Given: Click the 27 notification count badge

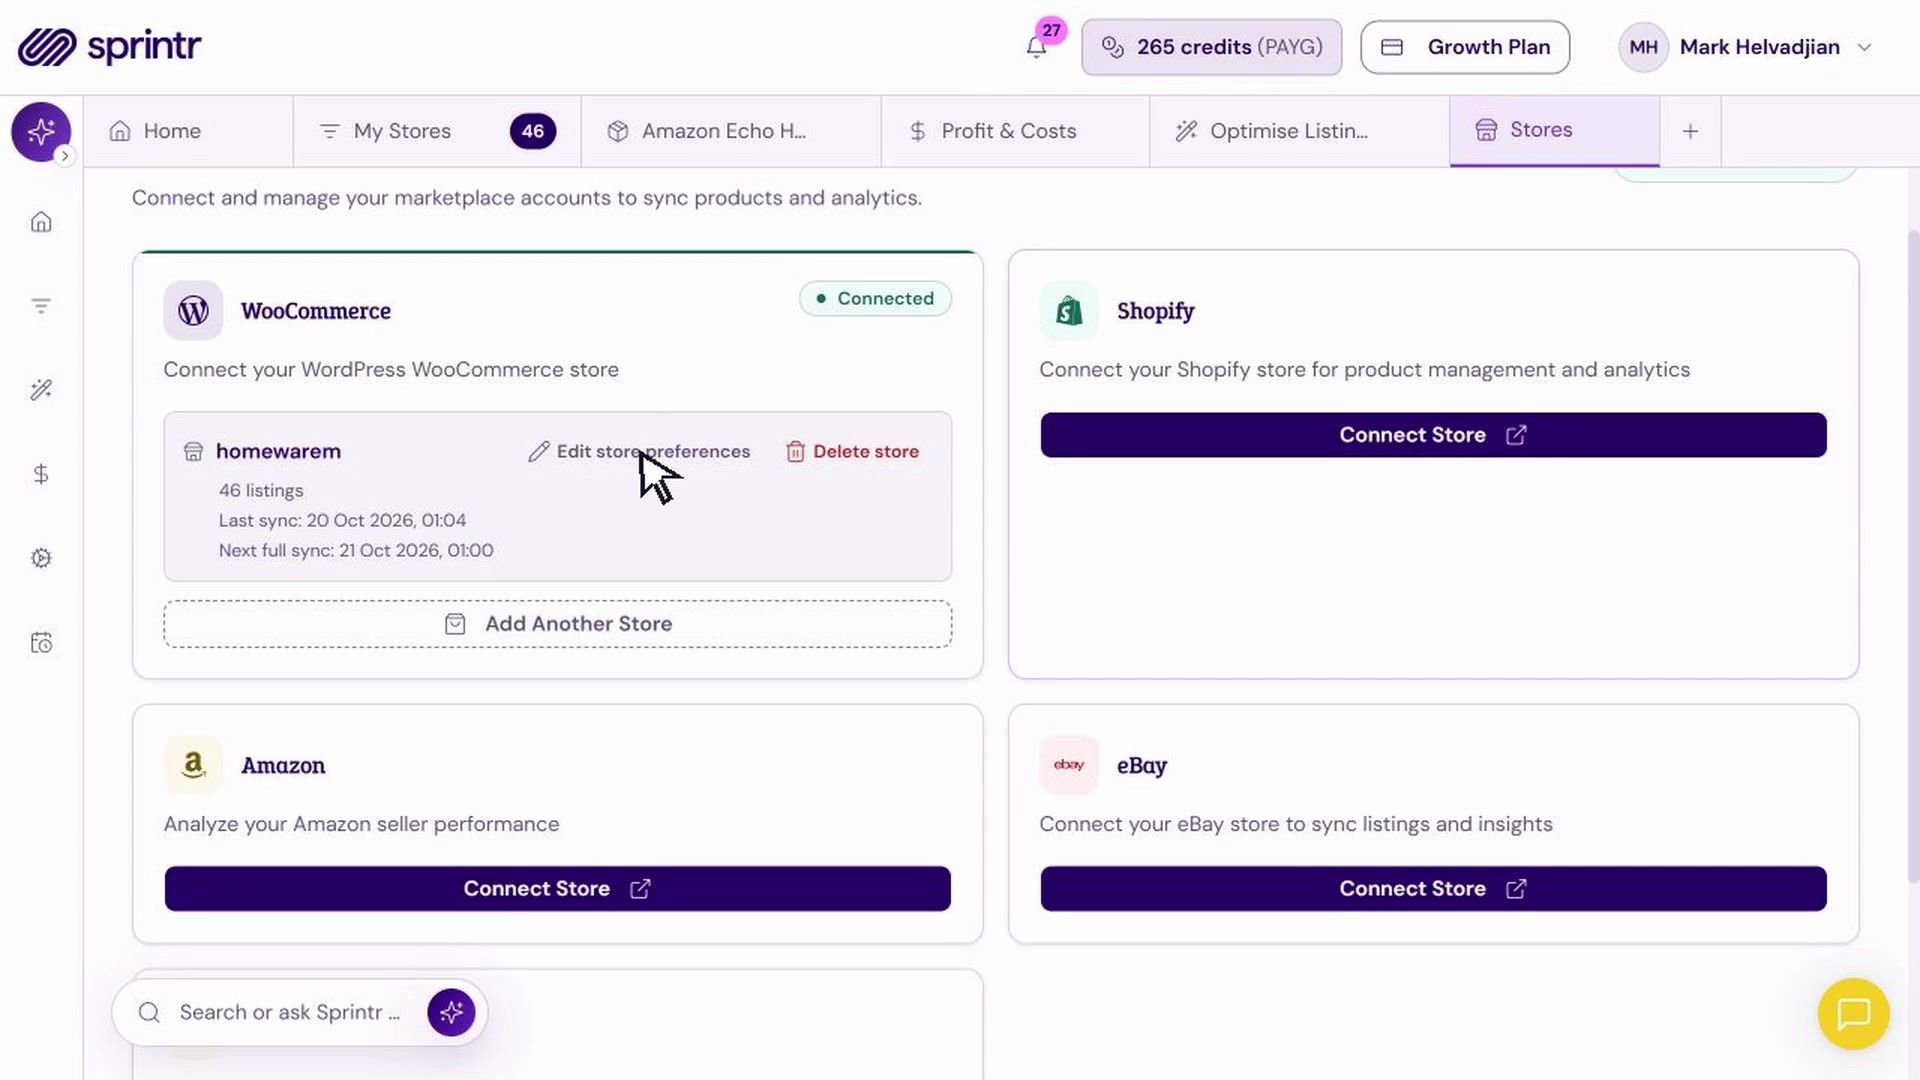Looking at the screenshot, I should click(1051, 30).
